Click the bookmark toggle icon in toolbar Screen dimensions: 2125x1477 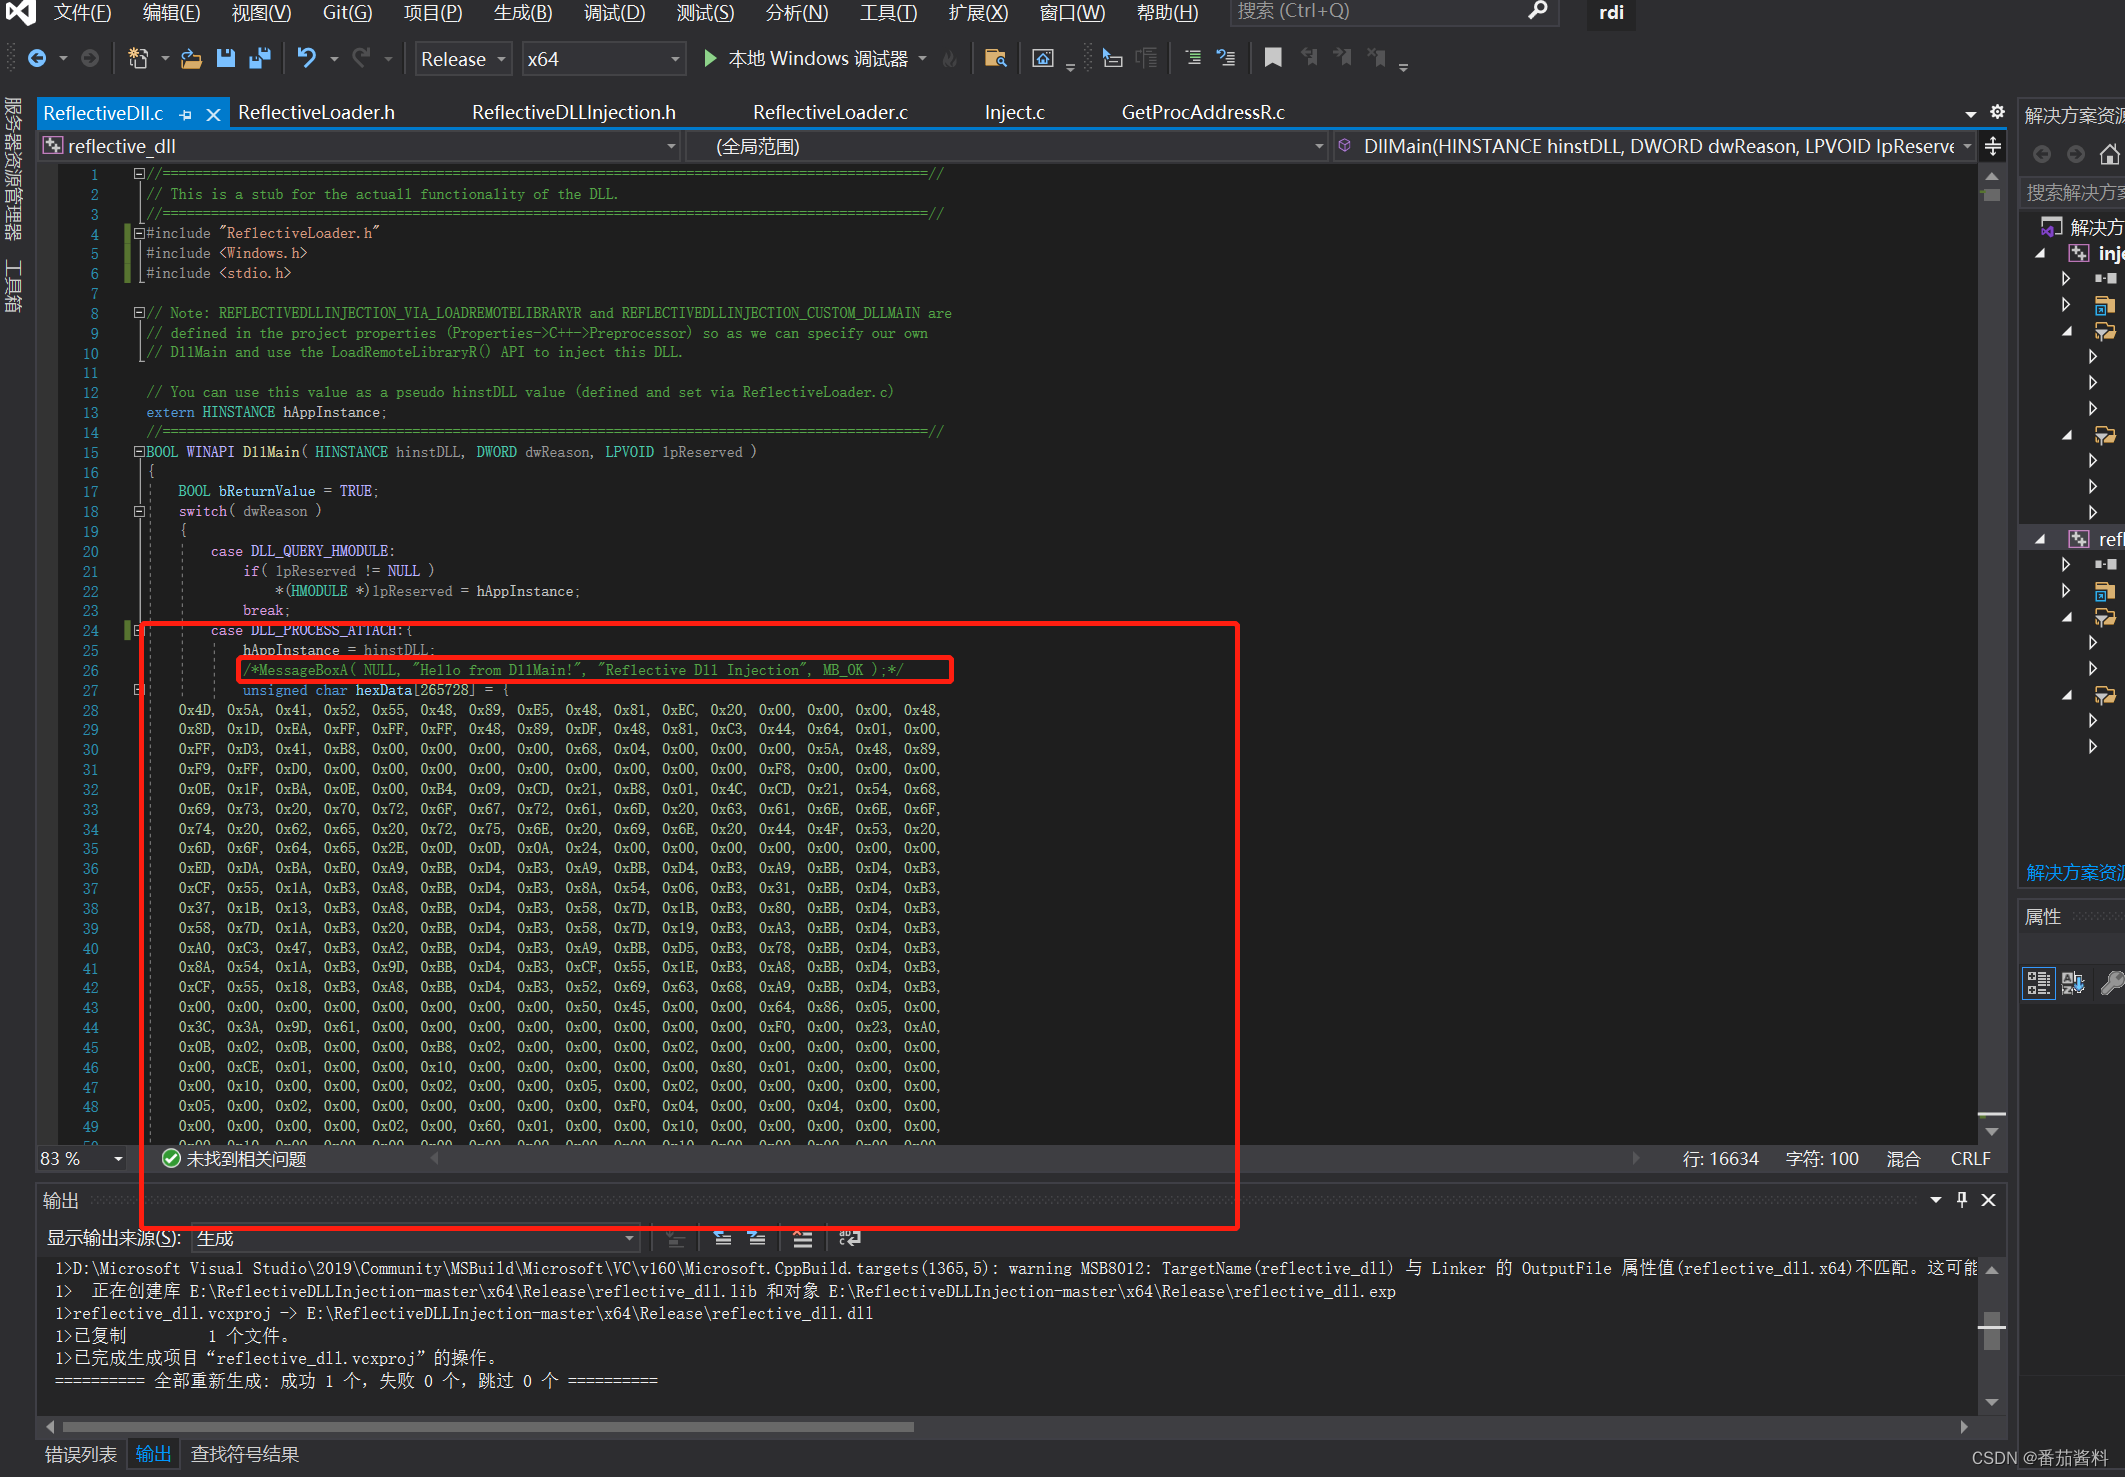[x=1272, y=58]
